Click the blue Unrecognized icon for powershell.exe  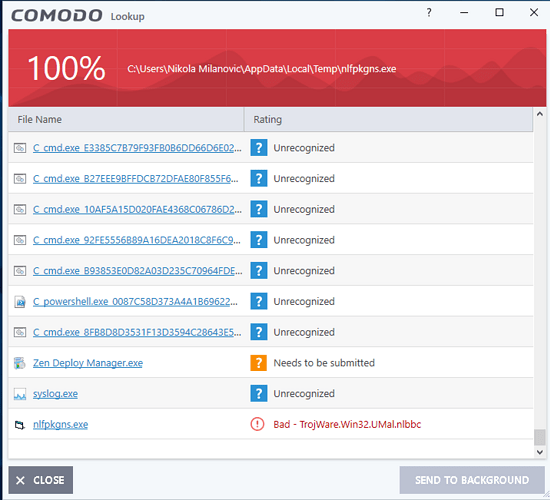[x=259, y=301]
